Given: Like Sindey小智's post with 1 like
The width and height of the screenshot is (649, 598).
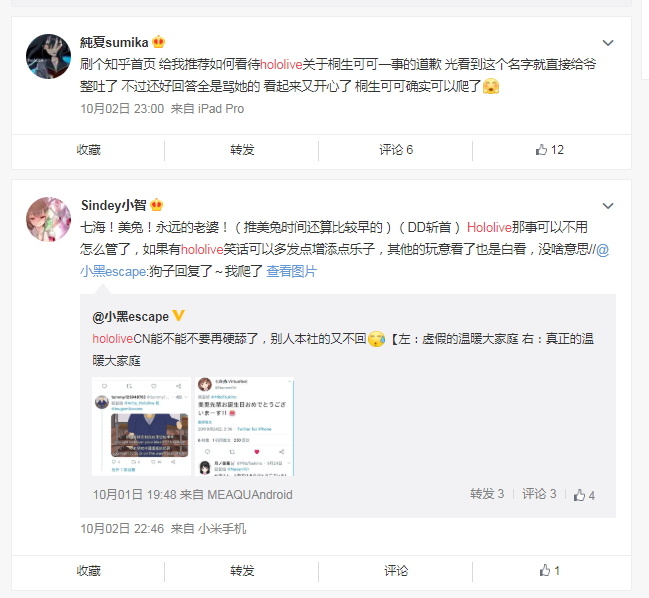Looking at the screenshot, I should (550, 571).
